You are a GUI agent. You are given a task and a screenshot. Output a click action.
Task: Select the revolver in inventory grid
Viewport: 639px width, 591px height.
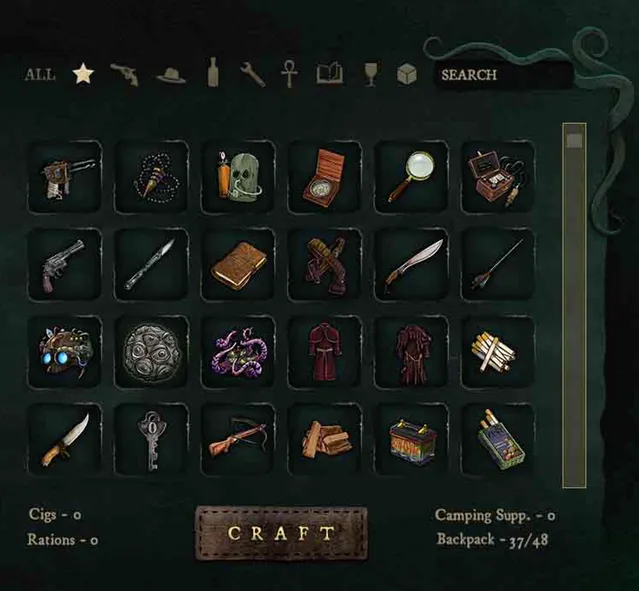click(65, 265)
